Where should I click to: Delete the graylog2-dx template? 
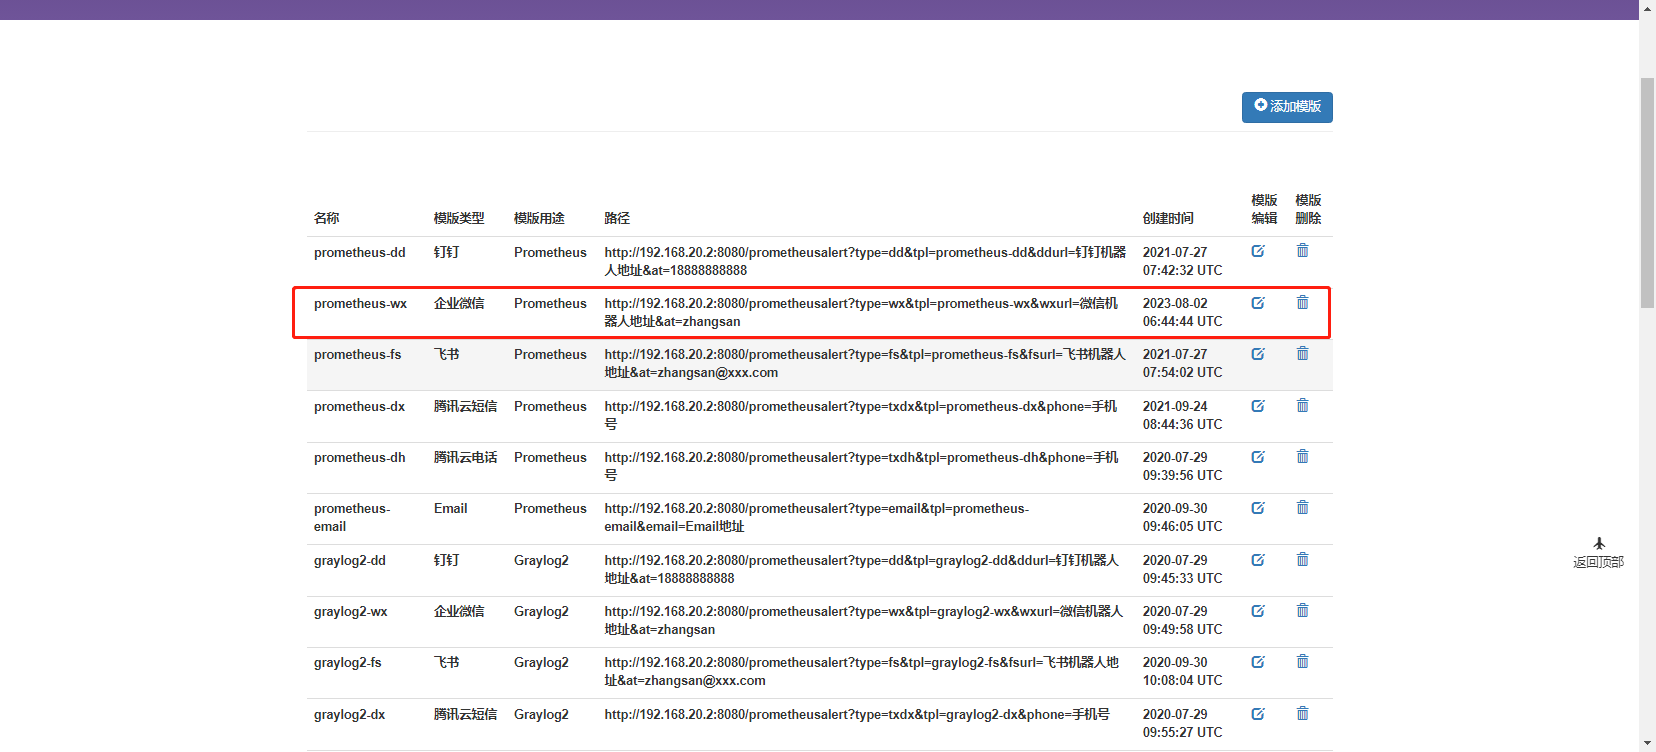pos(1302,713)
